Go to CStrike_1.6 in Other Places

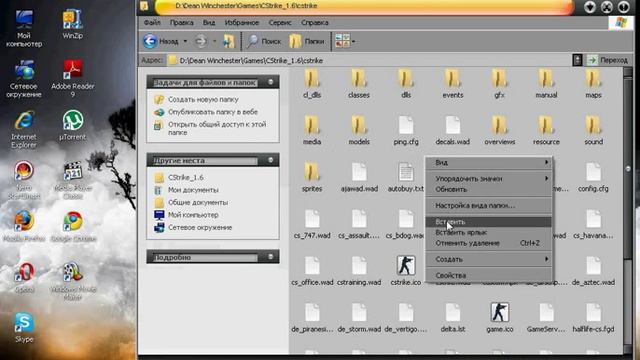(x=186, y=178)
